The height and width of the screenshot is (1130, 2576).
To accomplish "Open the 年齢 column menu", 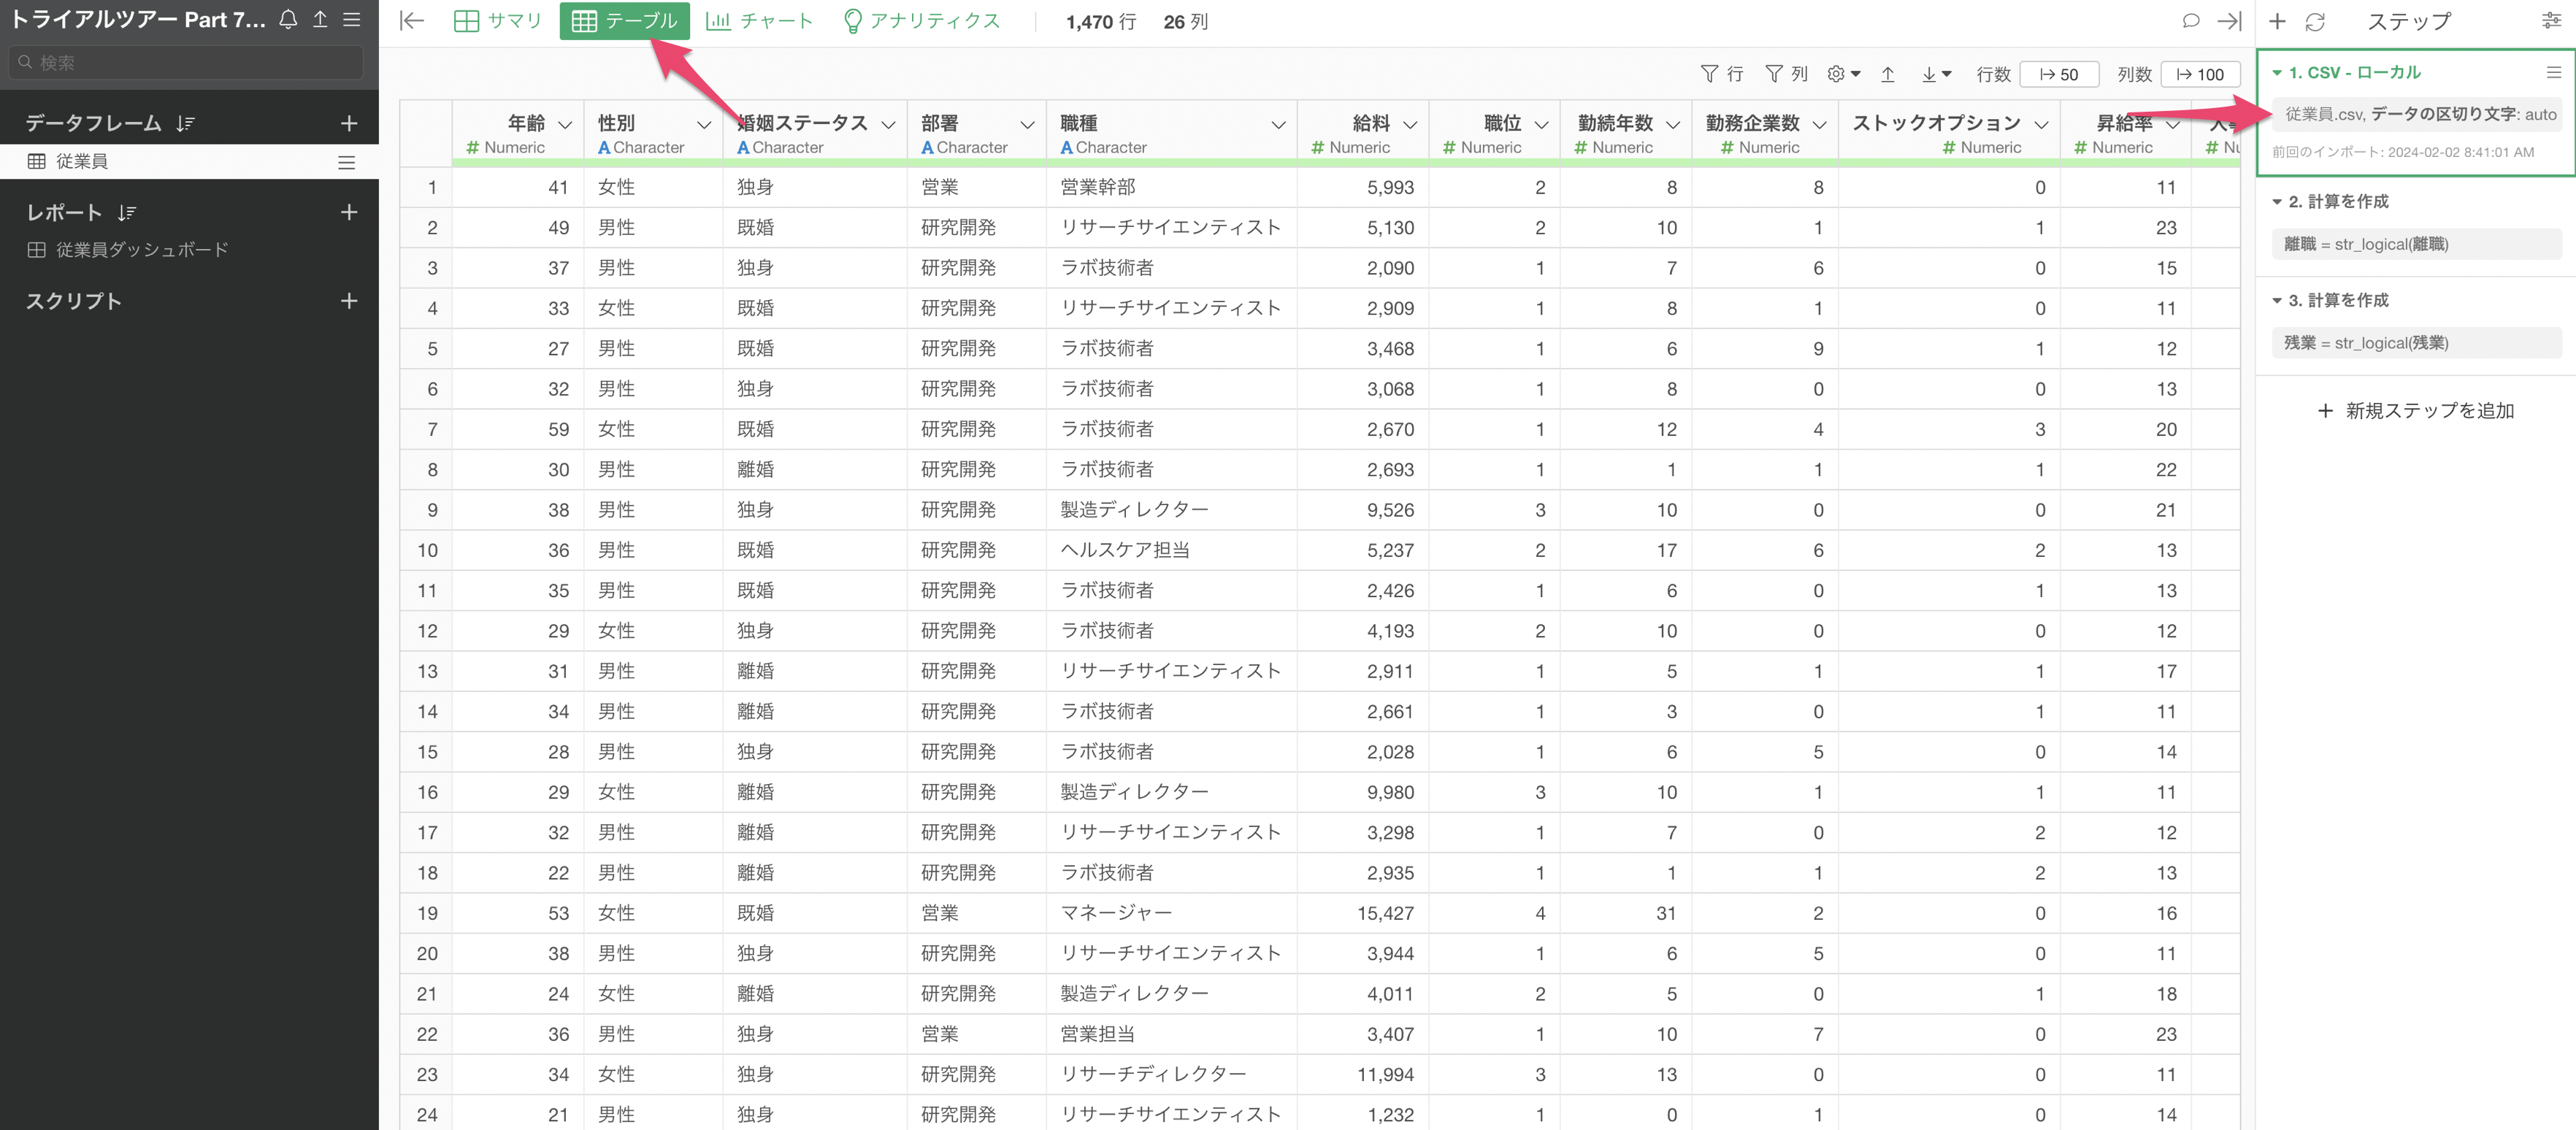I will click(565, 125).
